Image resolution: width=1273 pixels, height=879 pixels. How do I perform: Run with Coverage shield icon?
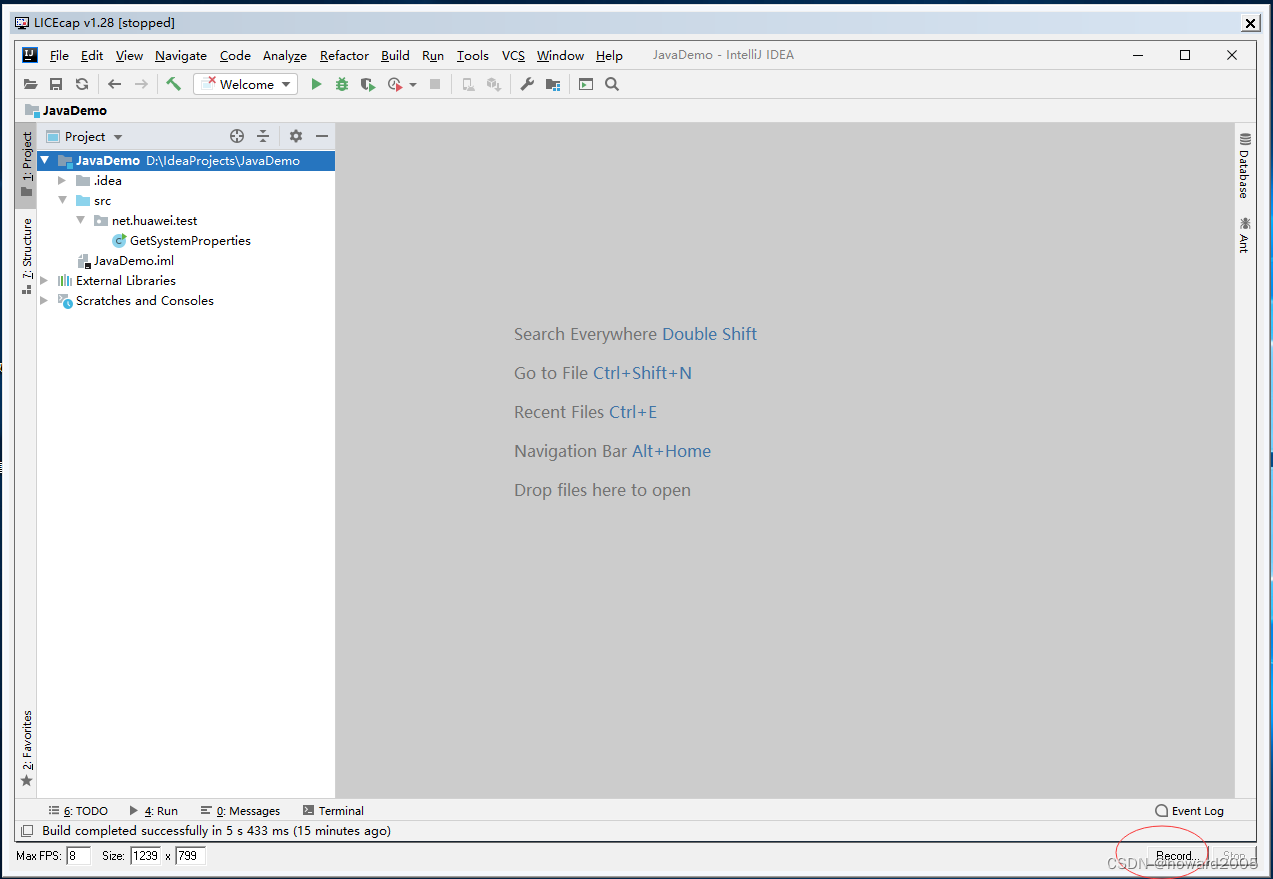[x=368, y=85]
